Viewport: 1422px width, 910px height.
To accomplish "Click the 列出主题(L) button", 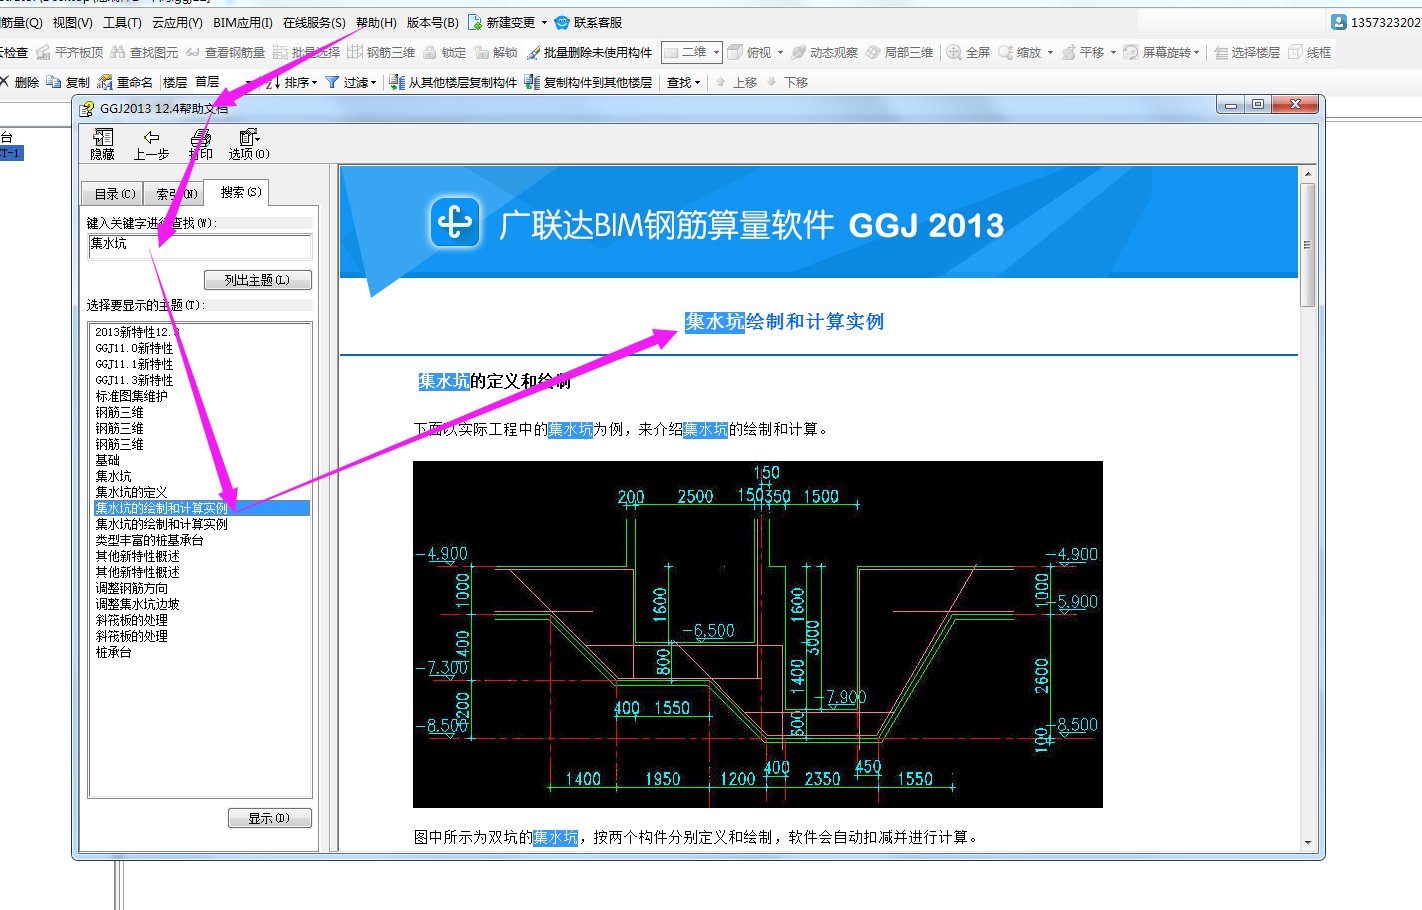I will 258,280.
